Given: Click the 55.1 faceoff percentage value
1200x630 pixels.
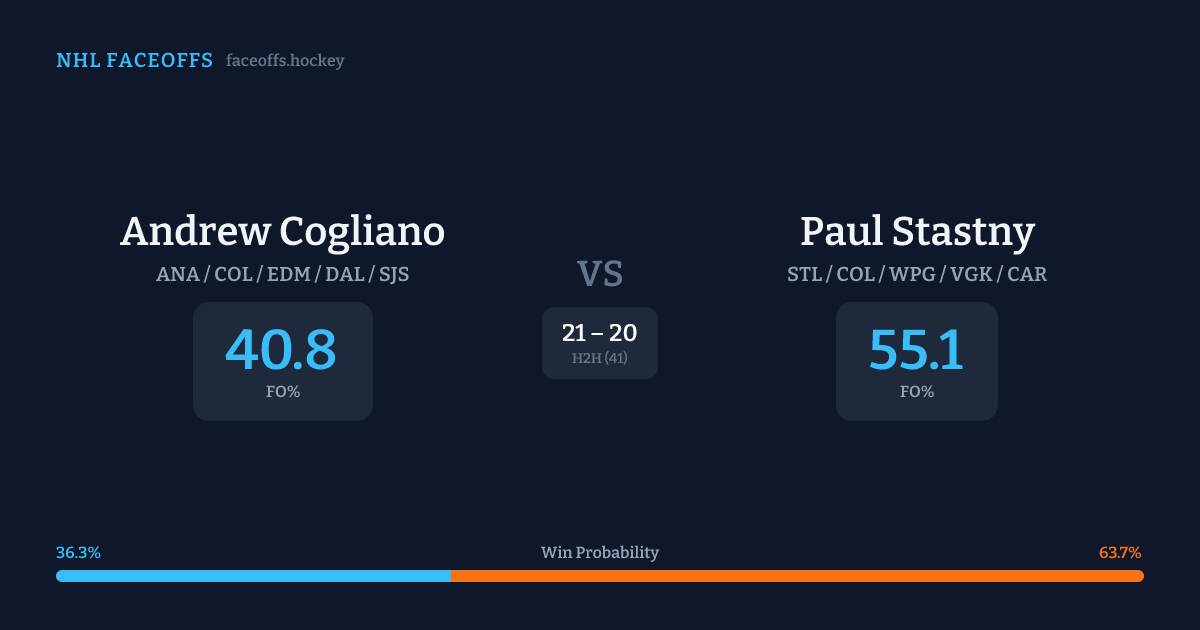Looking at the screenshot, I should (x=916, y=350).
